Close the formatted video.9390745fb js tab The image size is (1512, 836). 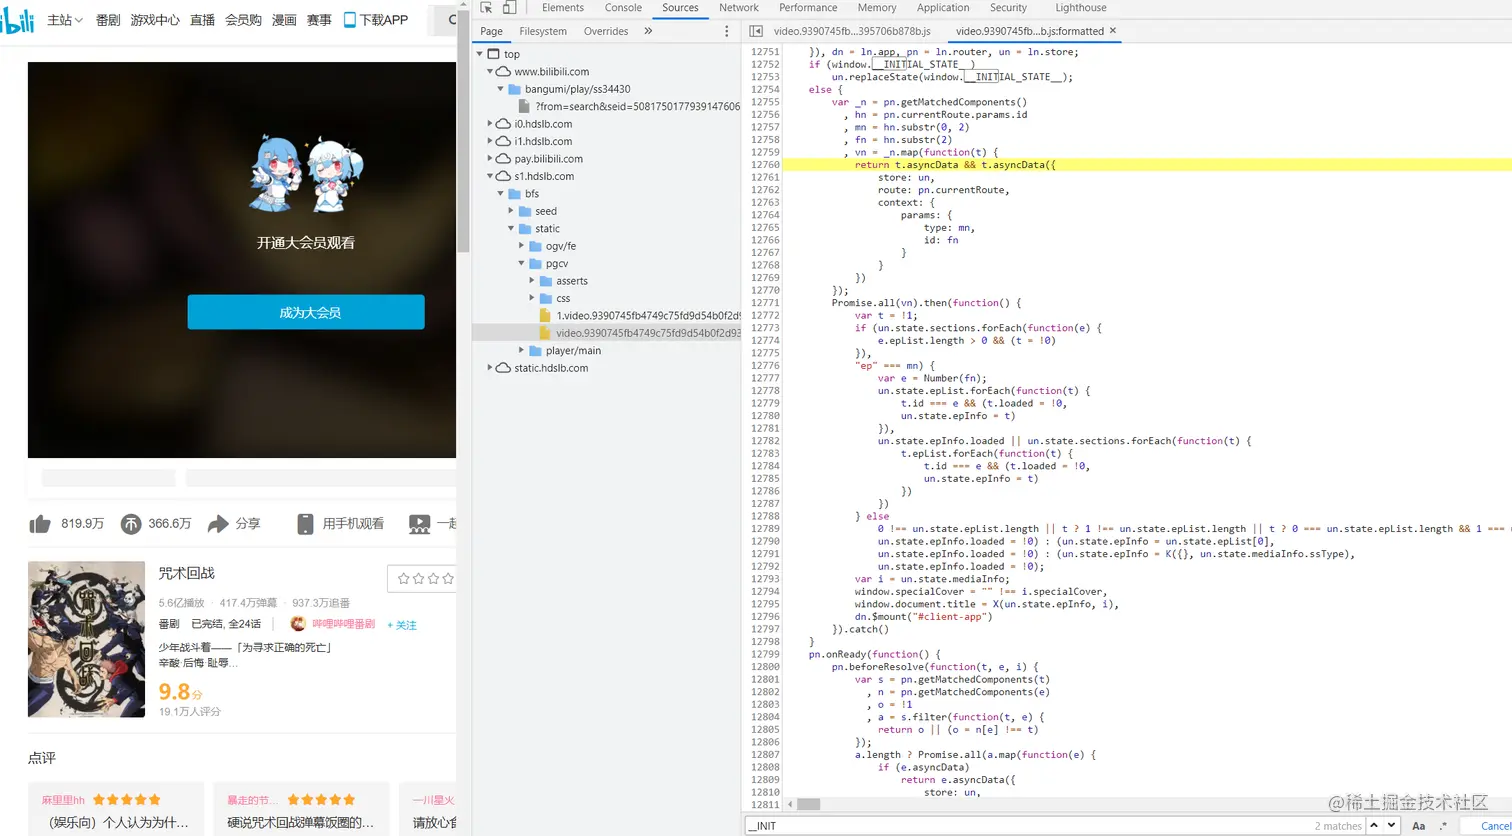point(1112,31)
